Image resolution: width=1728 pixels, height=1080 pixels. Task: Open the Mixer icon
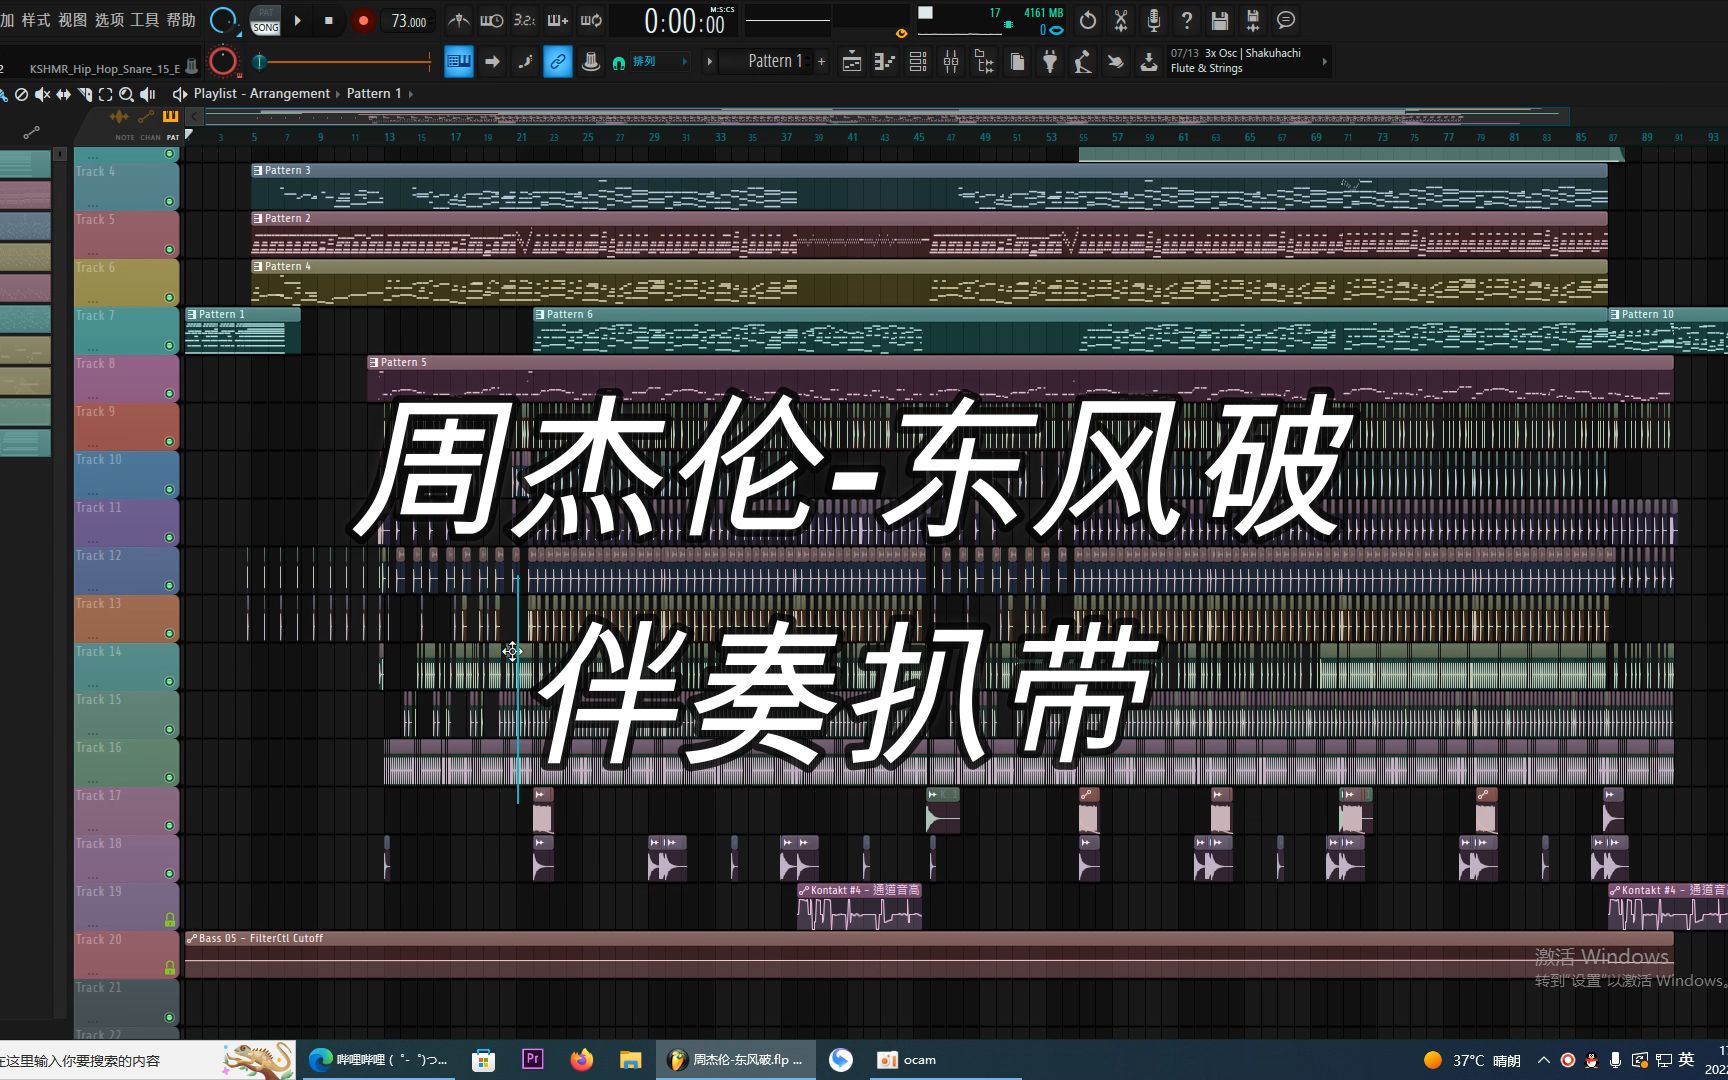[x=951, y=62]
